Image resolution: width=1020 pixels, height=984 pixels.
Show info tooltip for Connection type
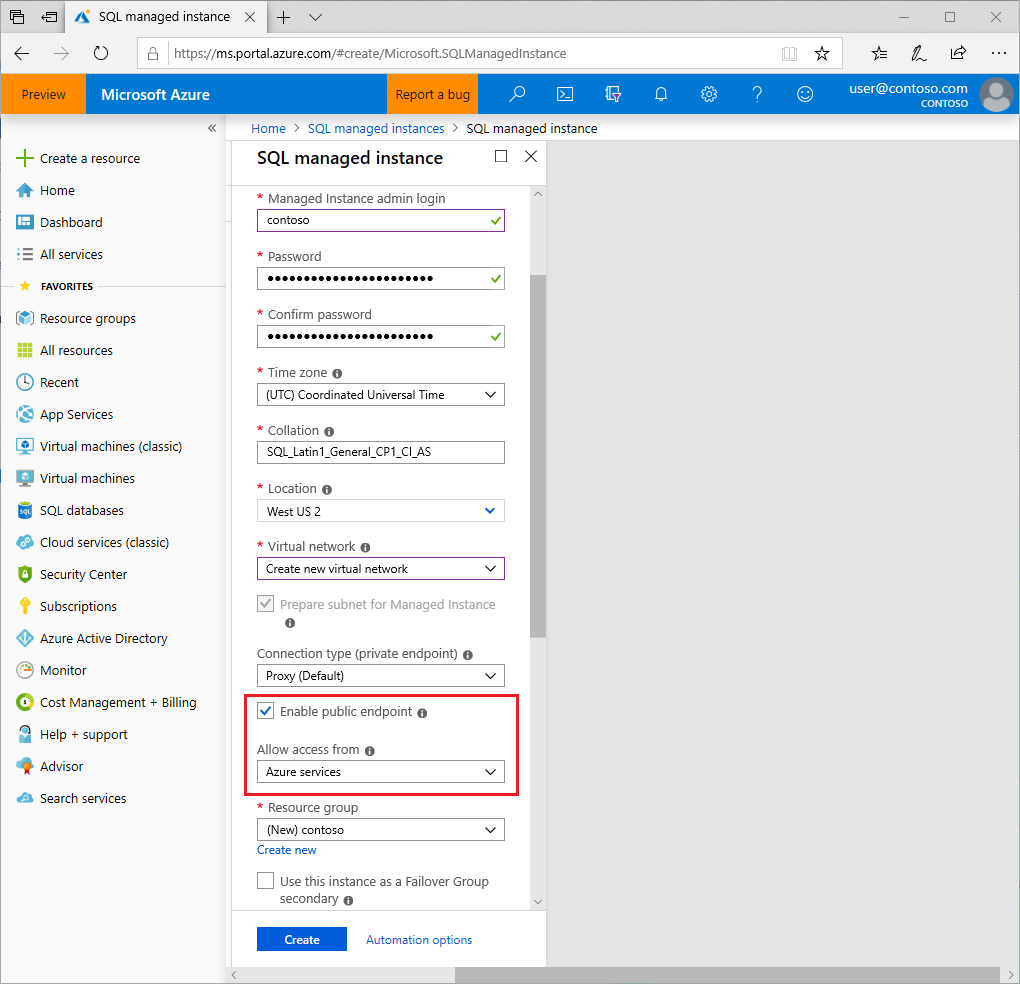468,655
